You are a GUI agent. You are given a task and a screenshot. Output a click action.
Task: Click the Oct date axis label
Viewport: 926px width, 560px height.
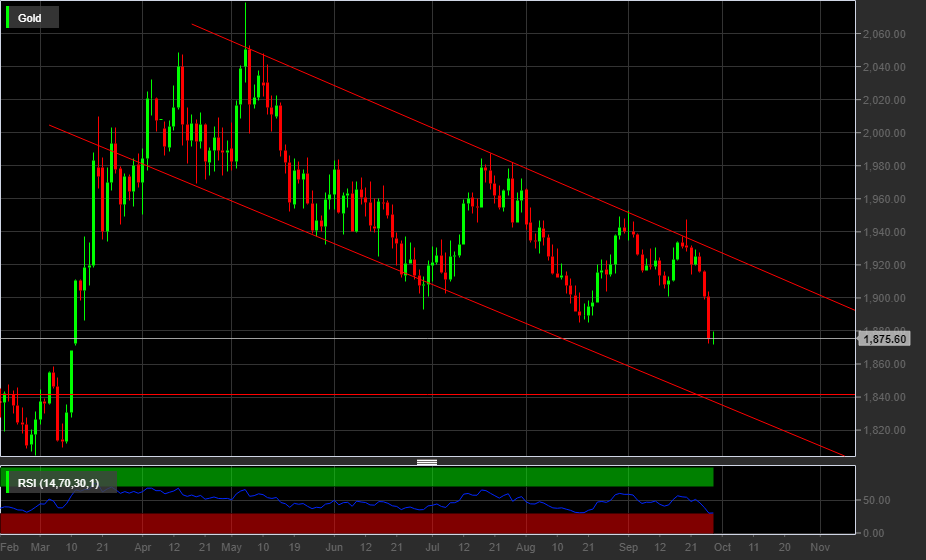(722, 548)
